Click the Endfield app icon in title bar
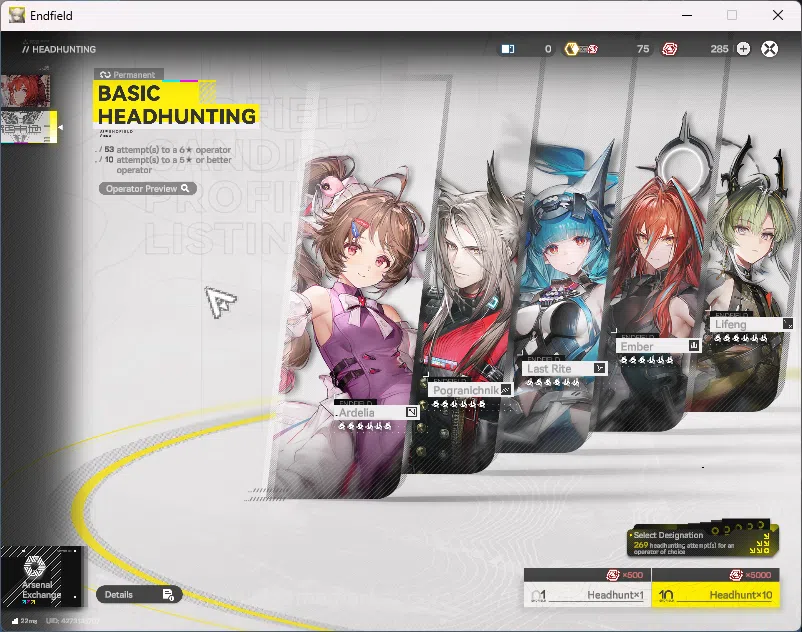Screen dimensions: 802x632 (16, 15)
